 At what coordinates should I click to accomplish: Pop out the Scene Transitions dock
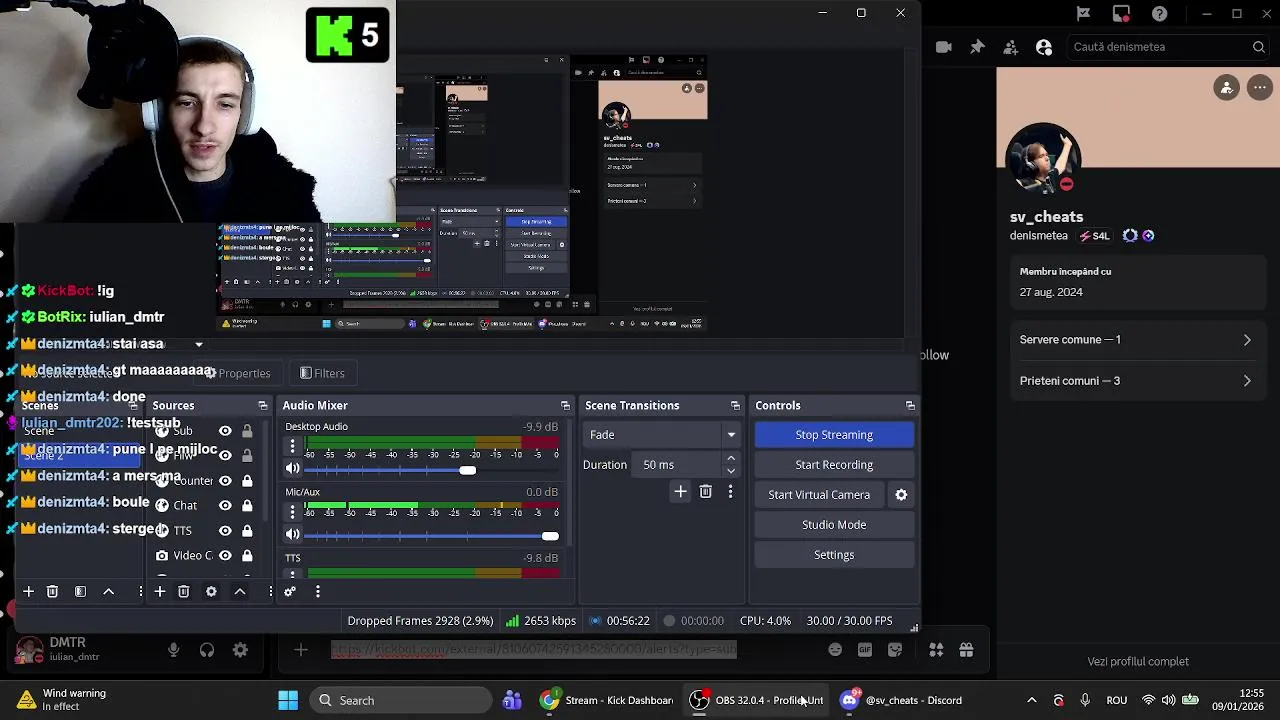tap(735, 406)
